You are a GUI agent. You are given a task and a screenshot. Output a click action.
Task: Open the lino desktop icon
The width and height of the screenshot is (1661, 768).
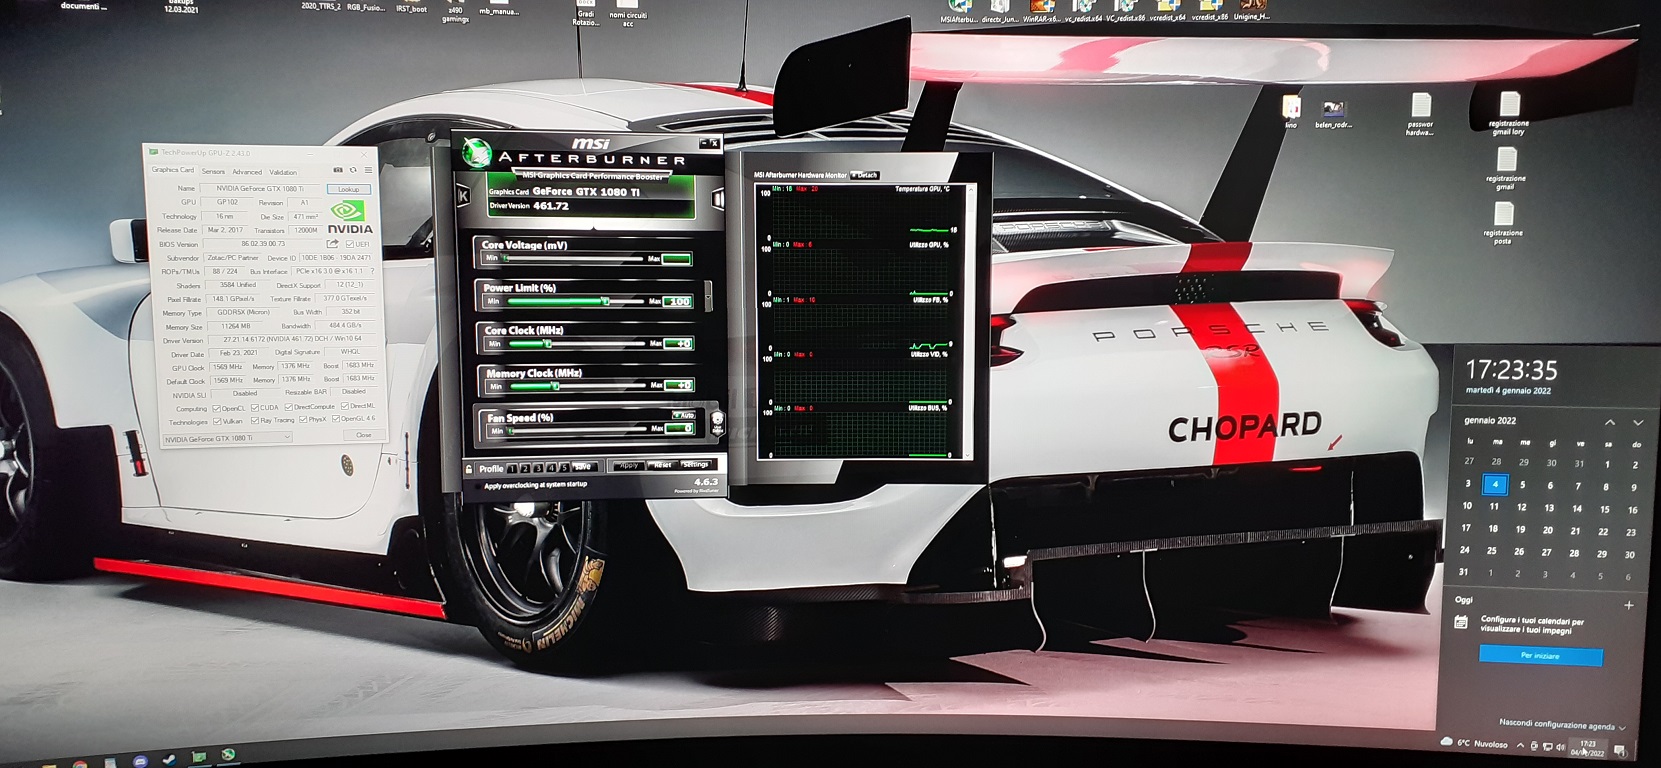(1291, 111)
